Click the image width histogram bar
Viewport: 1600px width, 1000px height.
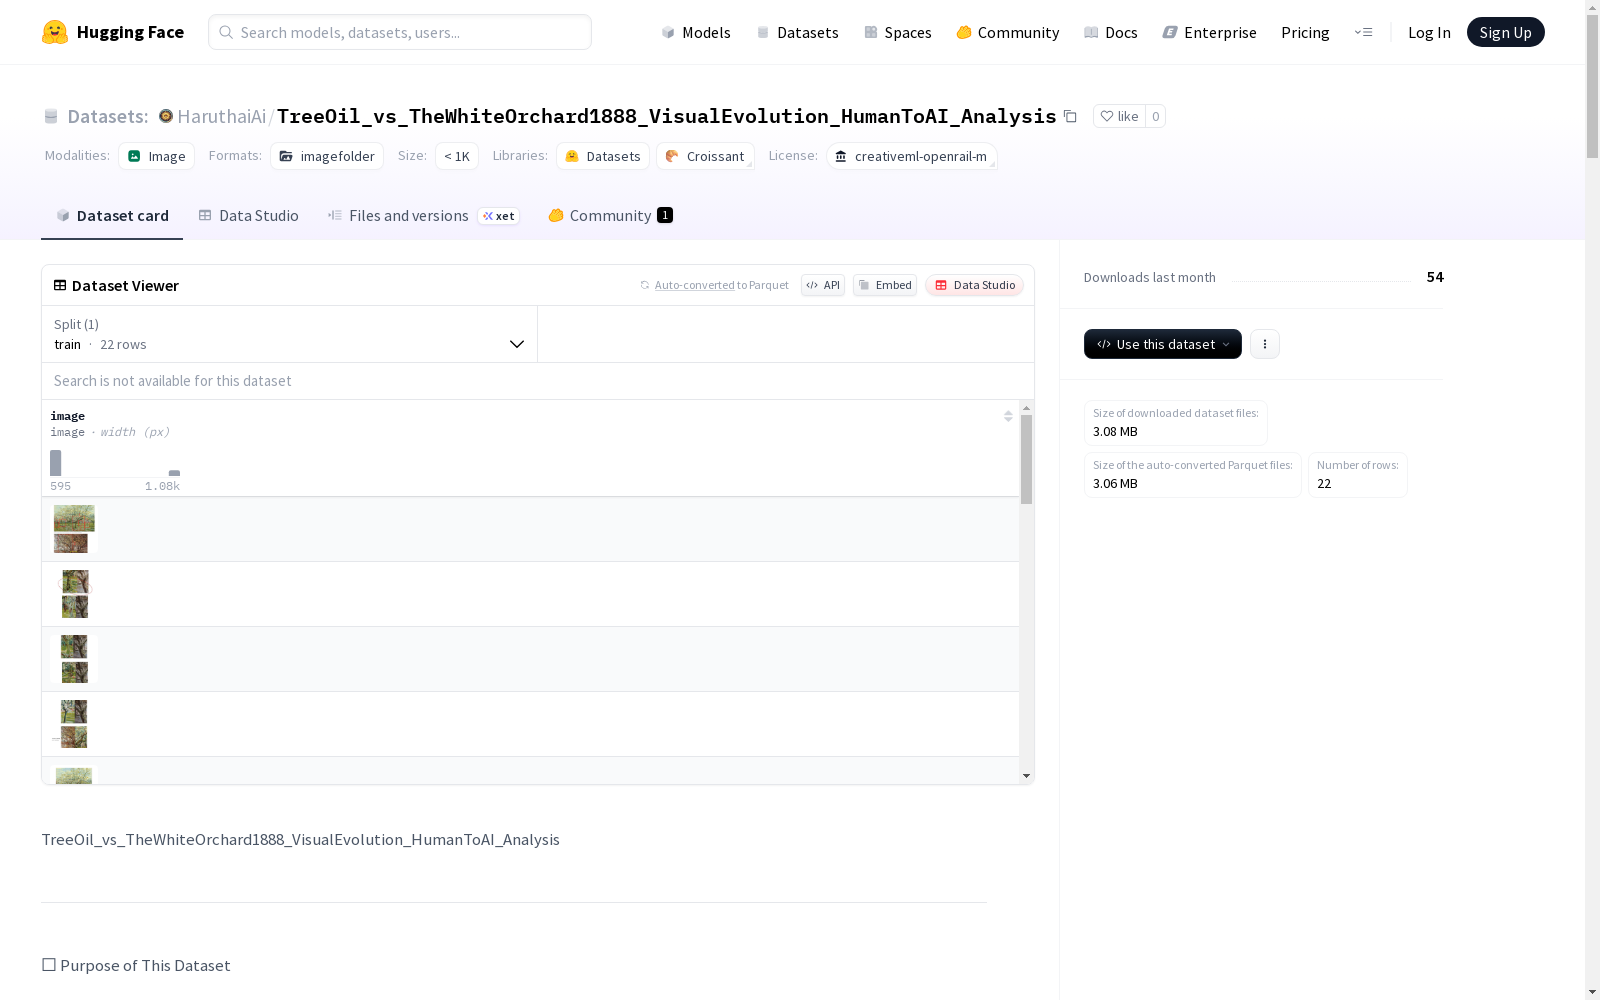(x=56, y=463)
